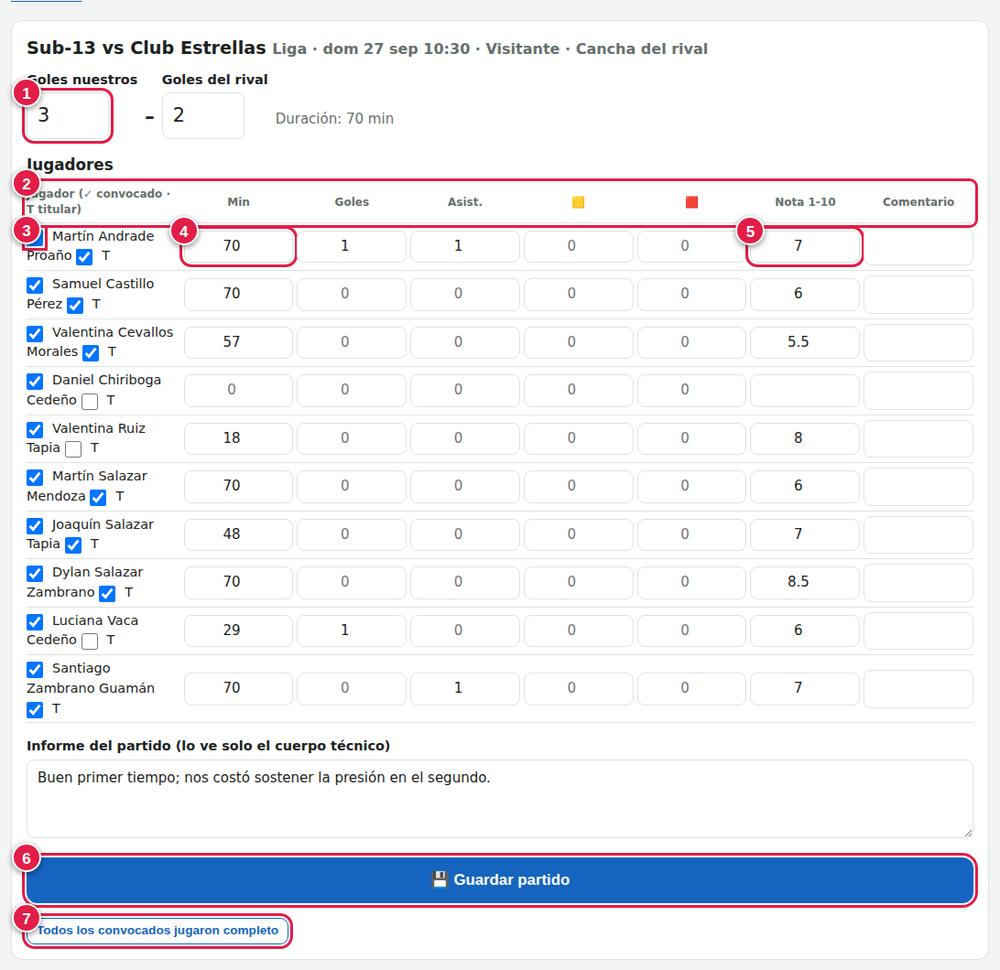Screen dimensions: 1000x970
Task: Click the Informe text area resize handle
Action: pyautogui.click(x=967, y=832)
